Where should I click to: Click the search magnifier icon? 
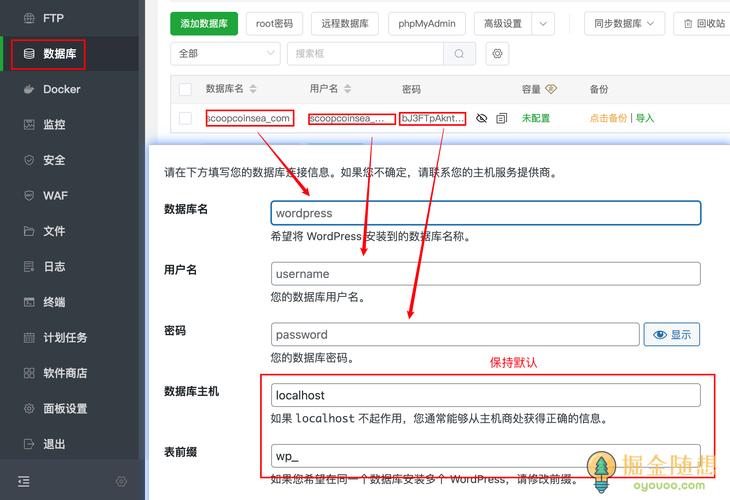[459, 54]
